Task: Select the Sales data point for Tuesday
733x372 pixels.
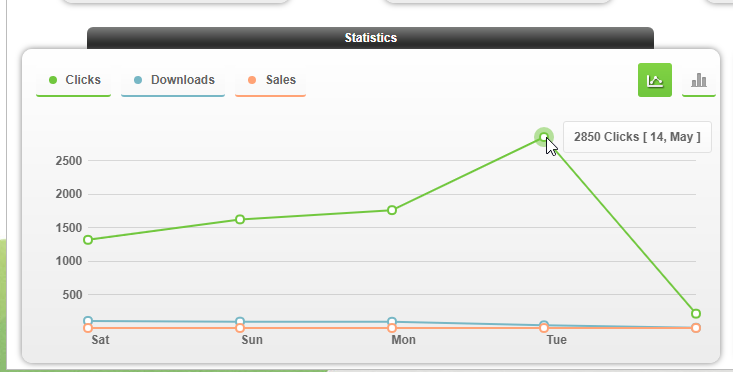Action: (544, 328)
